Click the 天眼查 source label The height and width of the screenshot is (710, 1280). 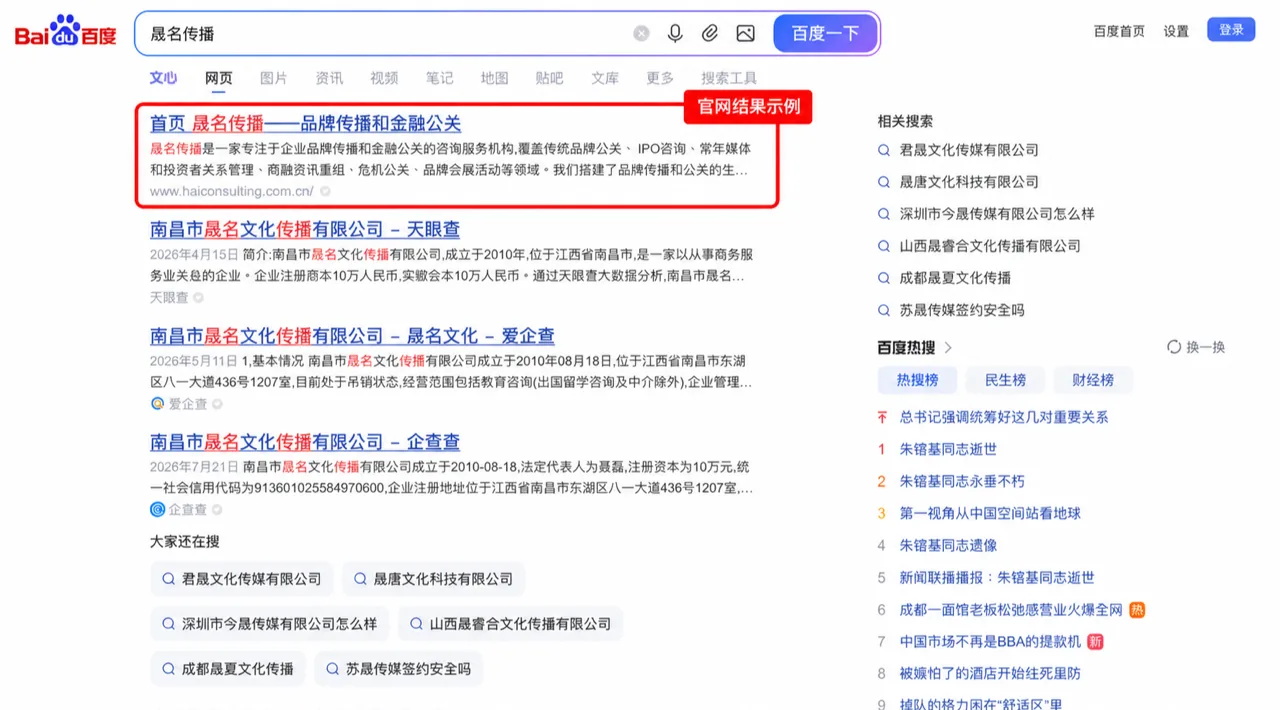169,297
